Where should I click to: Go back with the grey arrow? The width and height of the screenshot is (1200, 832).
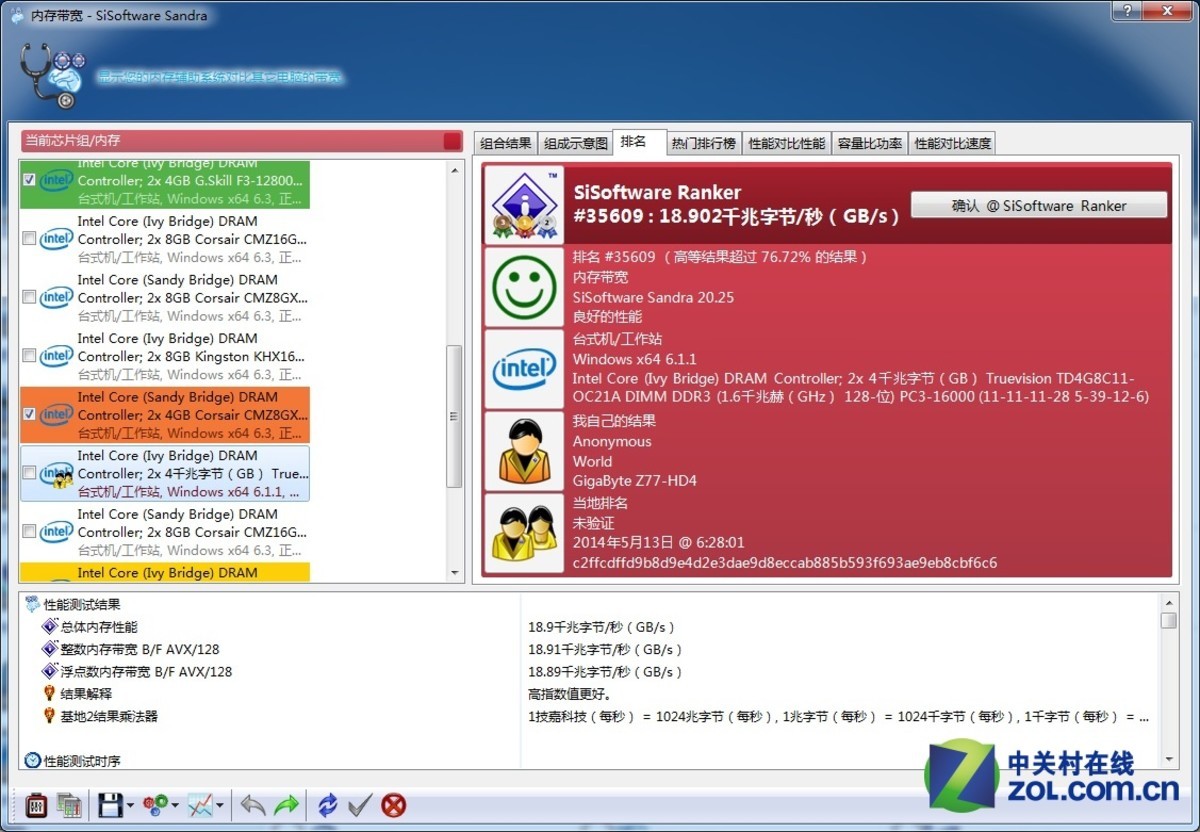tap(253, 804)
